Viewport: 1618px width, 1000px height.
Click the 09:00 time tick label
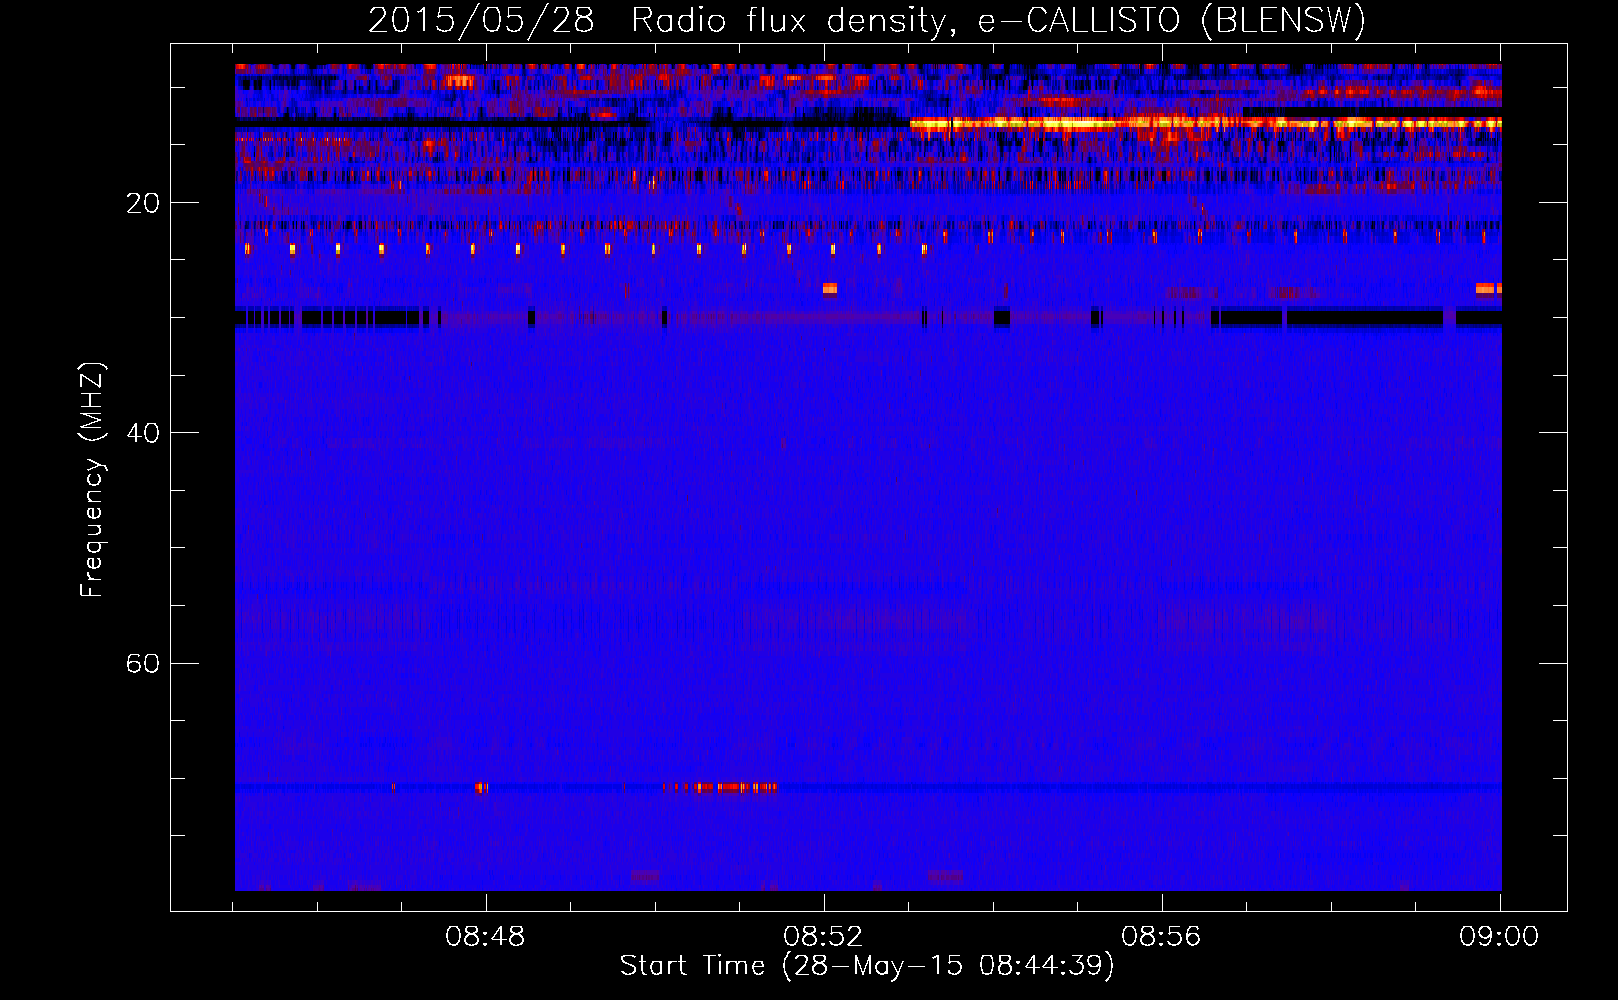tap(1499, 937)
